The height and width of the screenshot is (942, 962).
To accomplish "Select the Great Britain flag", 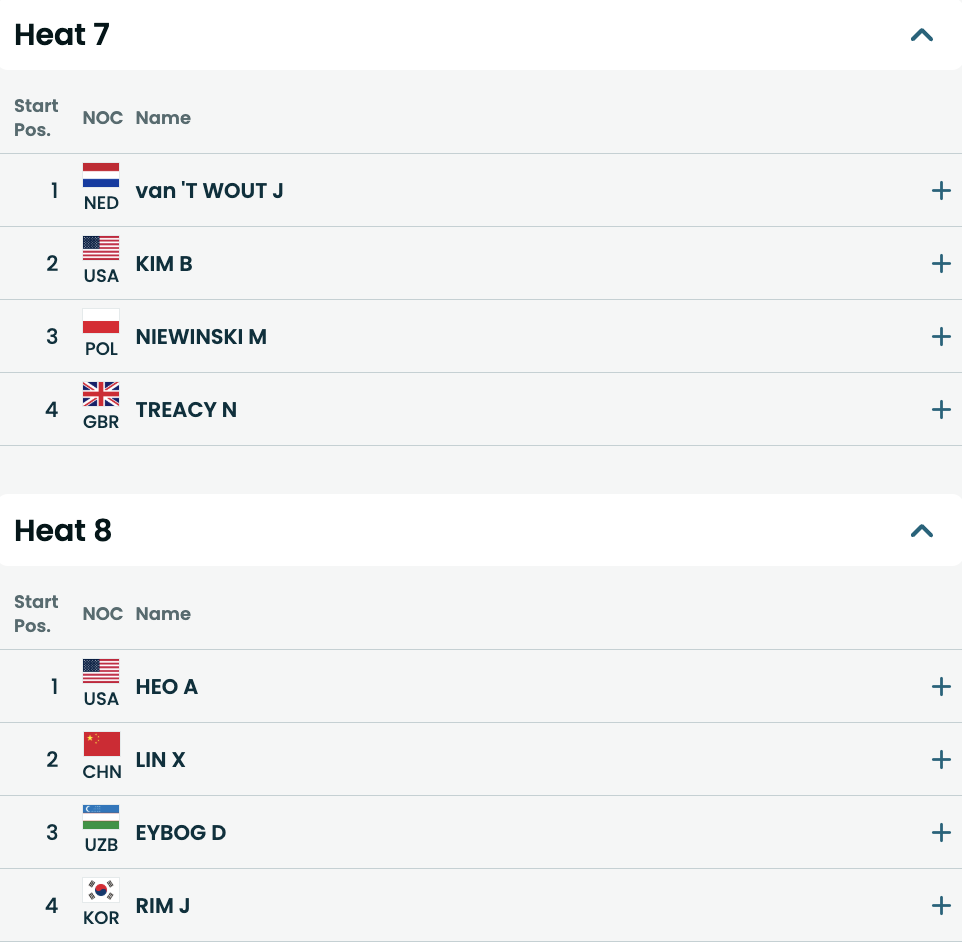I will pos(101,394).
